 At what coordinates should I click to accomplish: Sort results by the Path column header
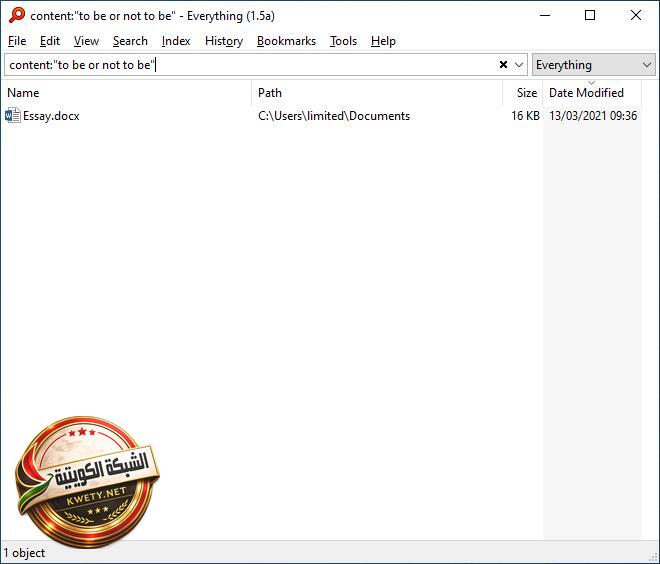270,93
